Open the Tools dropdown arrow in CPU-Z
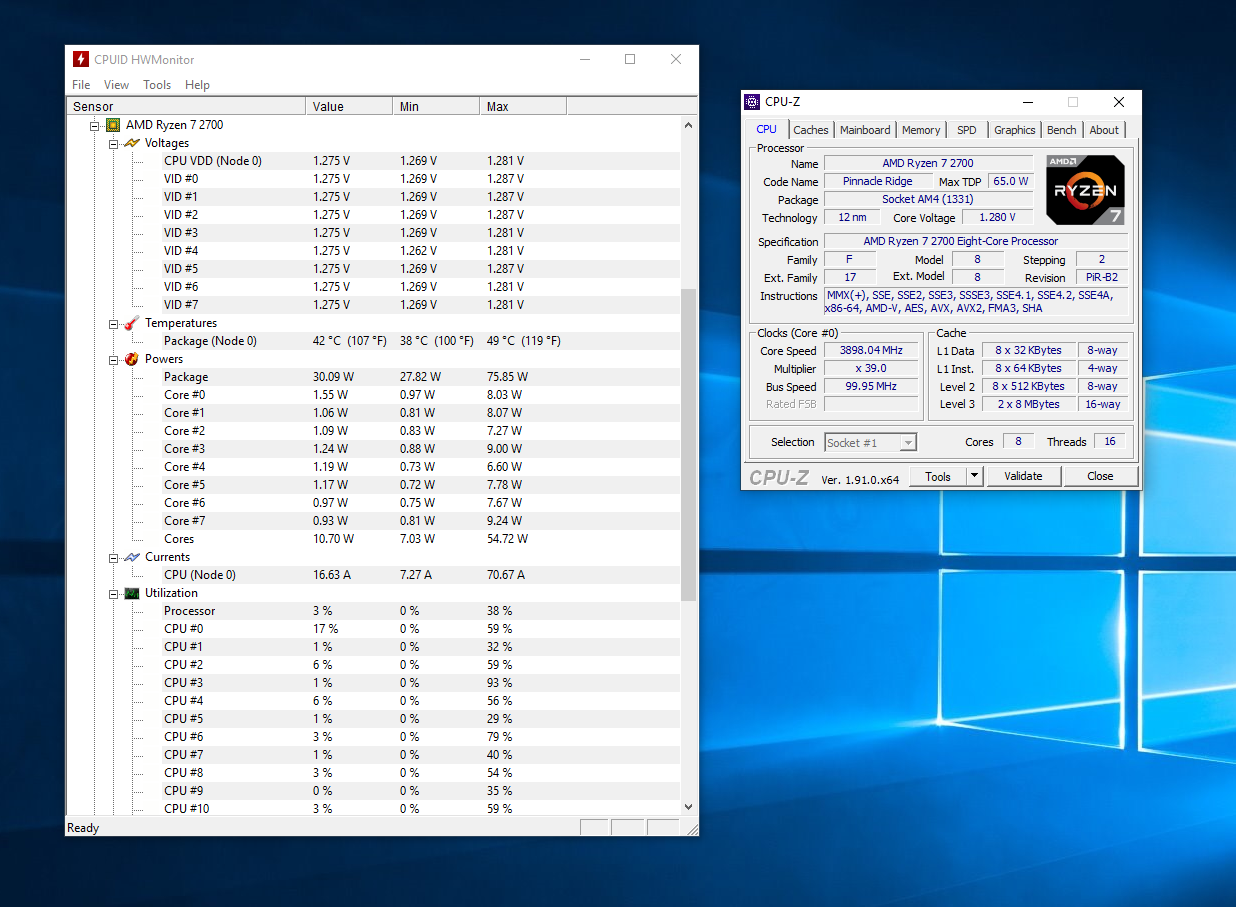The height and width of the screenshot is (907, 1236). point(975,476)
